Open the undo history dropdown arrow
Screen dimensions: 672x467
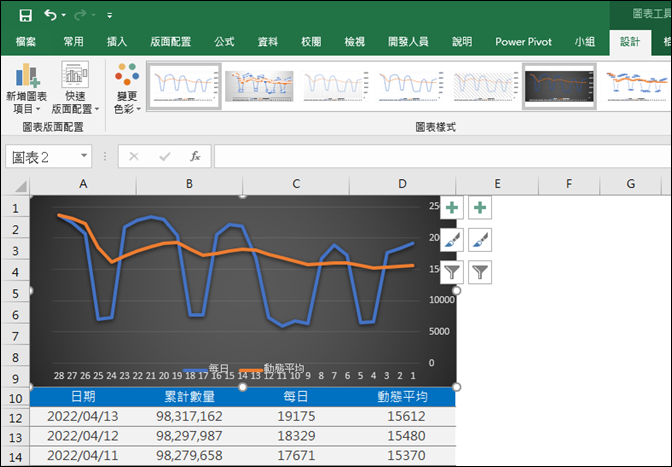[x=63, y=15]
